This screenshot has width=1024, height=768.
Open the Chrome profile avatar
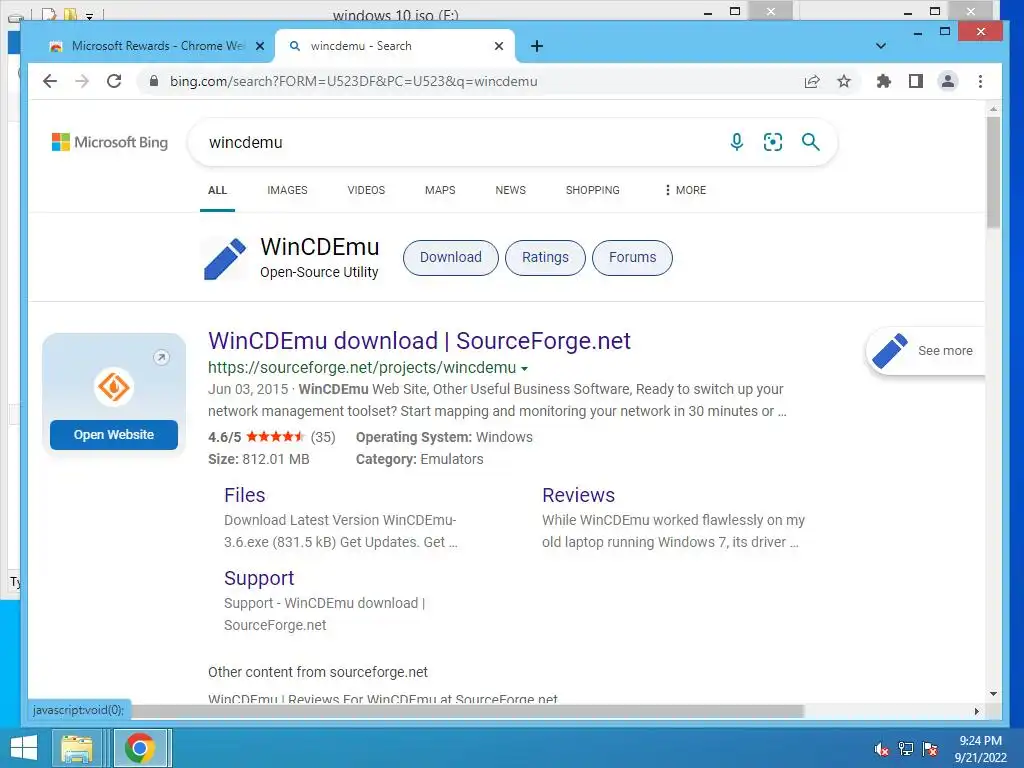pos(948,81)
